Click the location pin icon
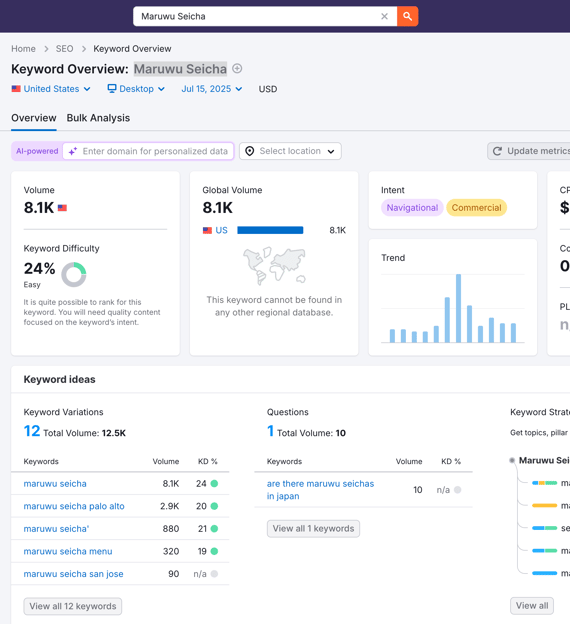 click(x=250, y=151)
